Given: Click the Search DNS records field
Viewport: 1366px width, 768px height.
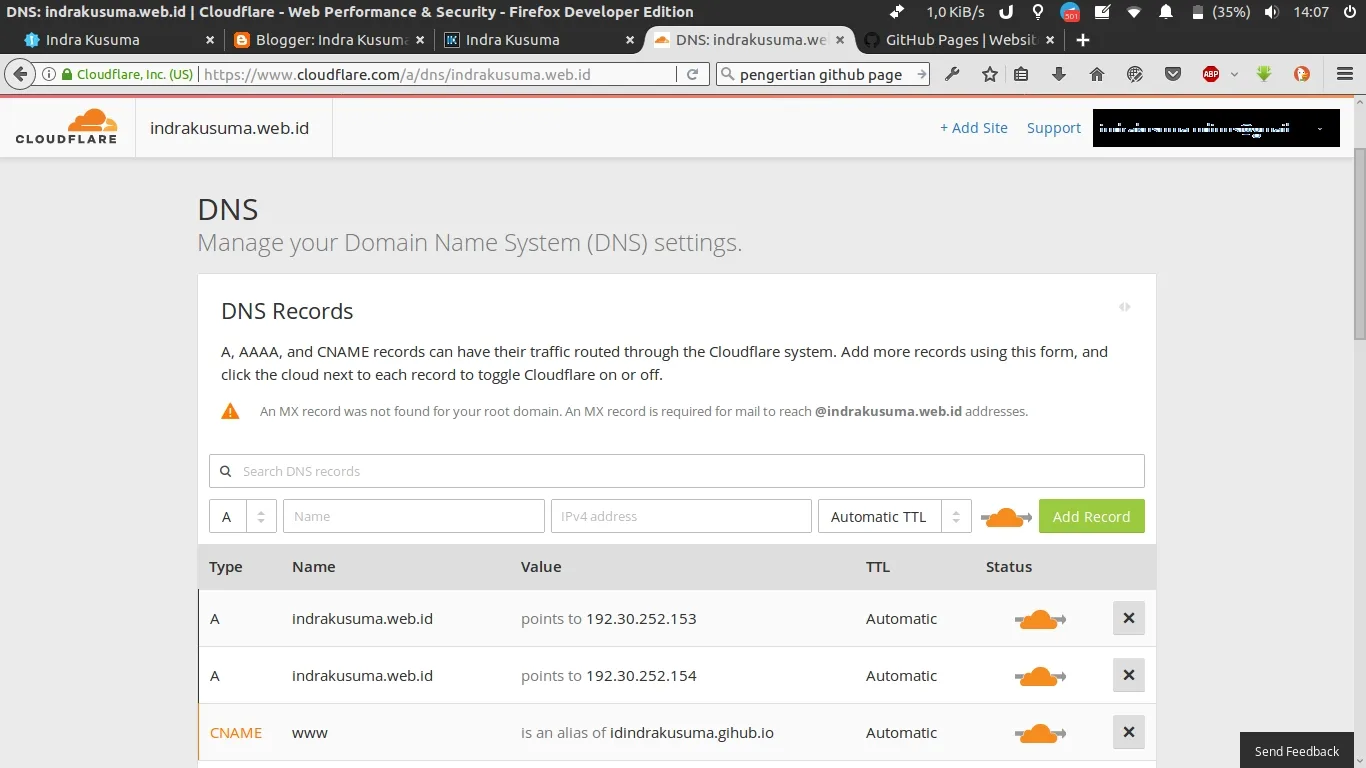Looking at the screenshot, I should (676, 471).
